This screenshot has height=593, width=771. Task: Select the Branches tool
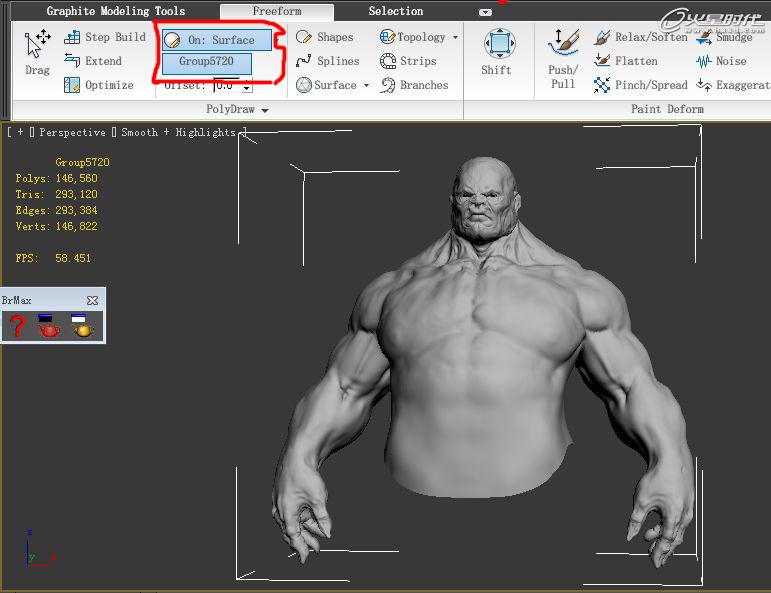click(414, 85)
